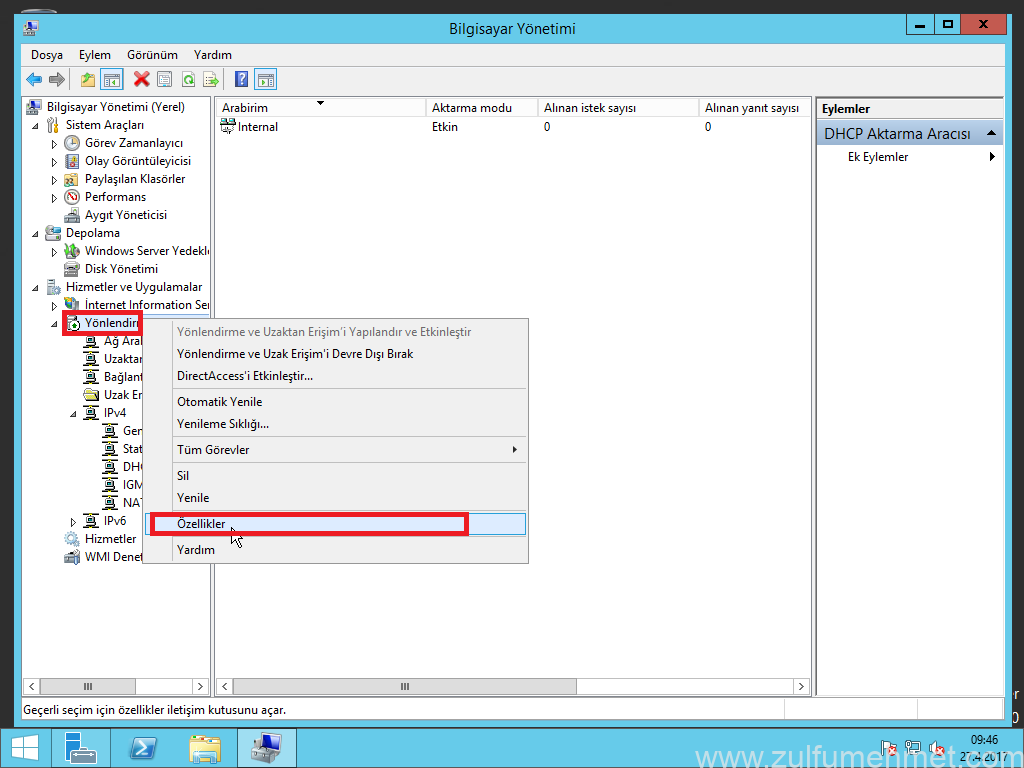The width and height of the screenshot is (1024, 768).
Task: Click the blue Back arrow in toolbar
Action: coord(34,80)
